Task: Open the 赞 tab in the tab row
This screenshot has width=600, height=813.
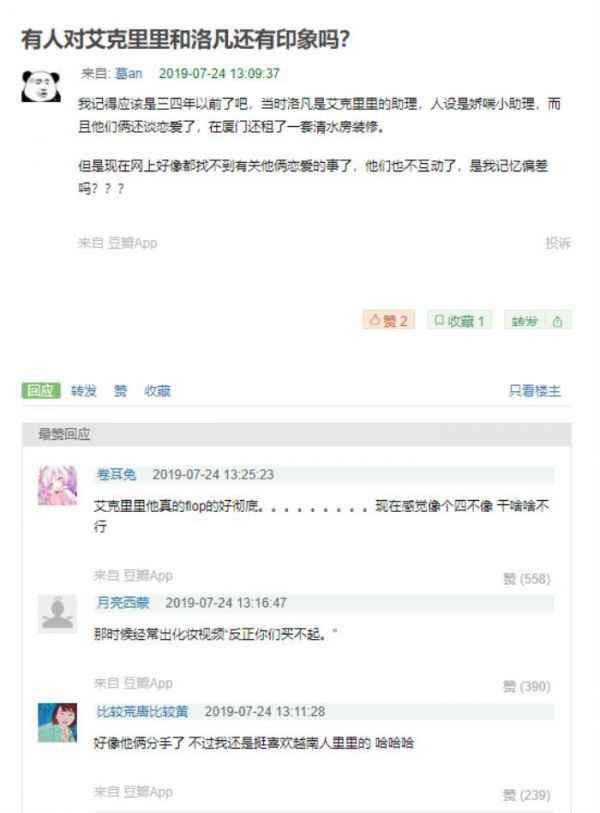Action: [120, 391]
